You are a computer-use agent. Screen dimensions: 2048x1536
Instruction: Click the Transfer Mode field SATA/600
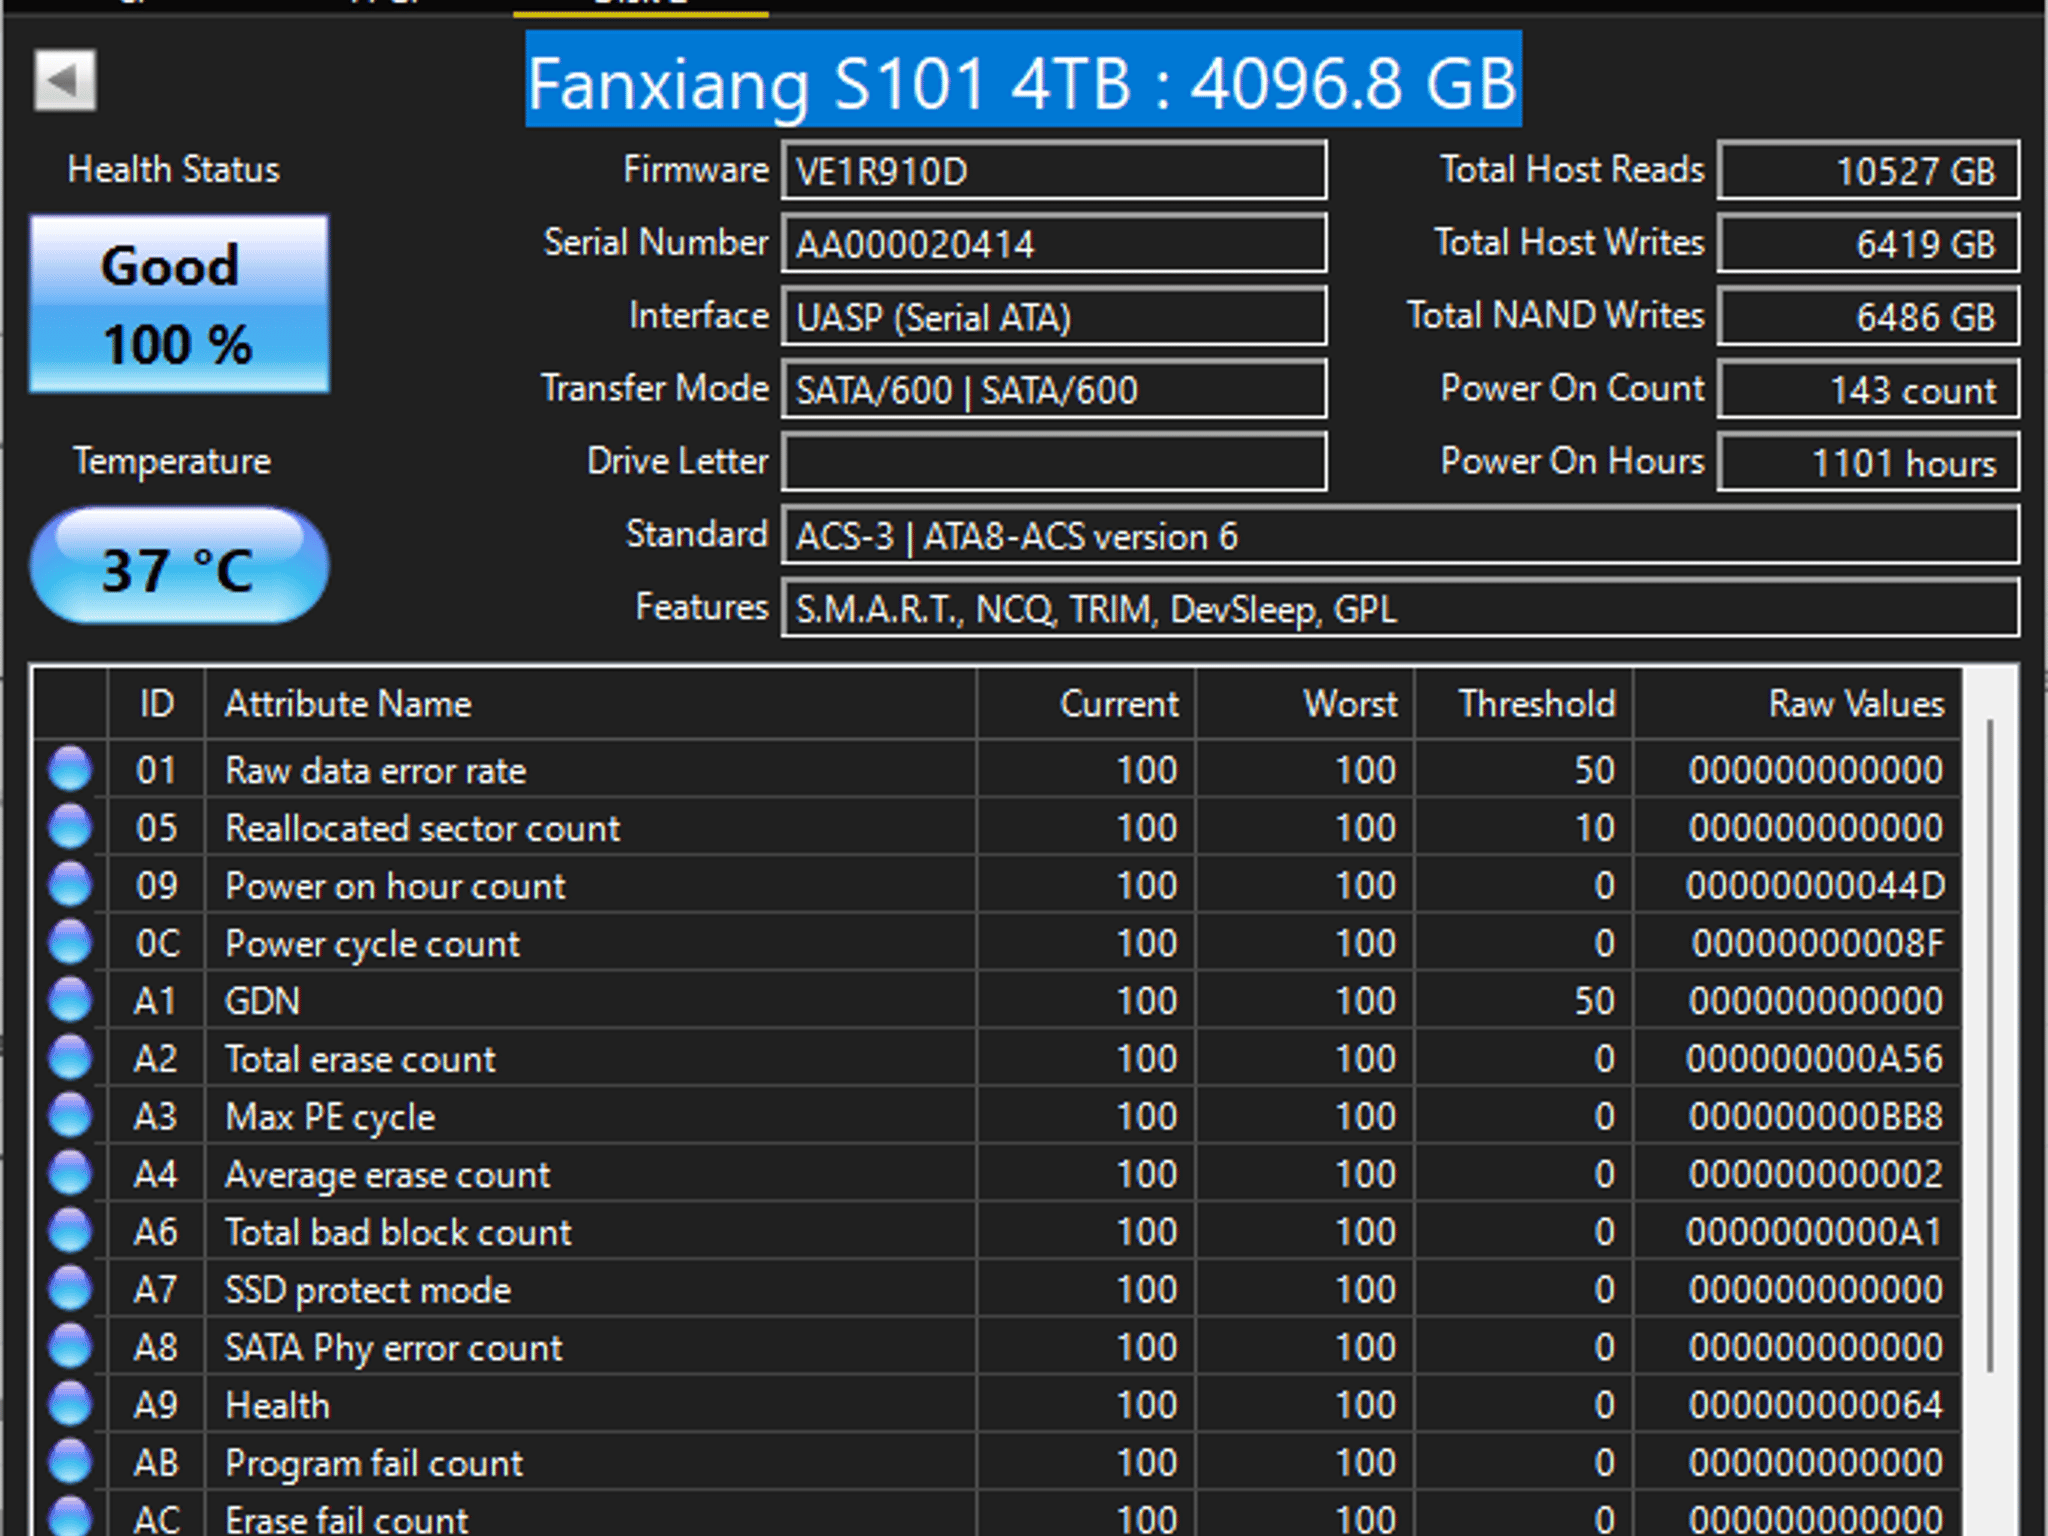pos(1054,390)
